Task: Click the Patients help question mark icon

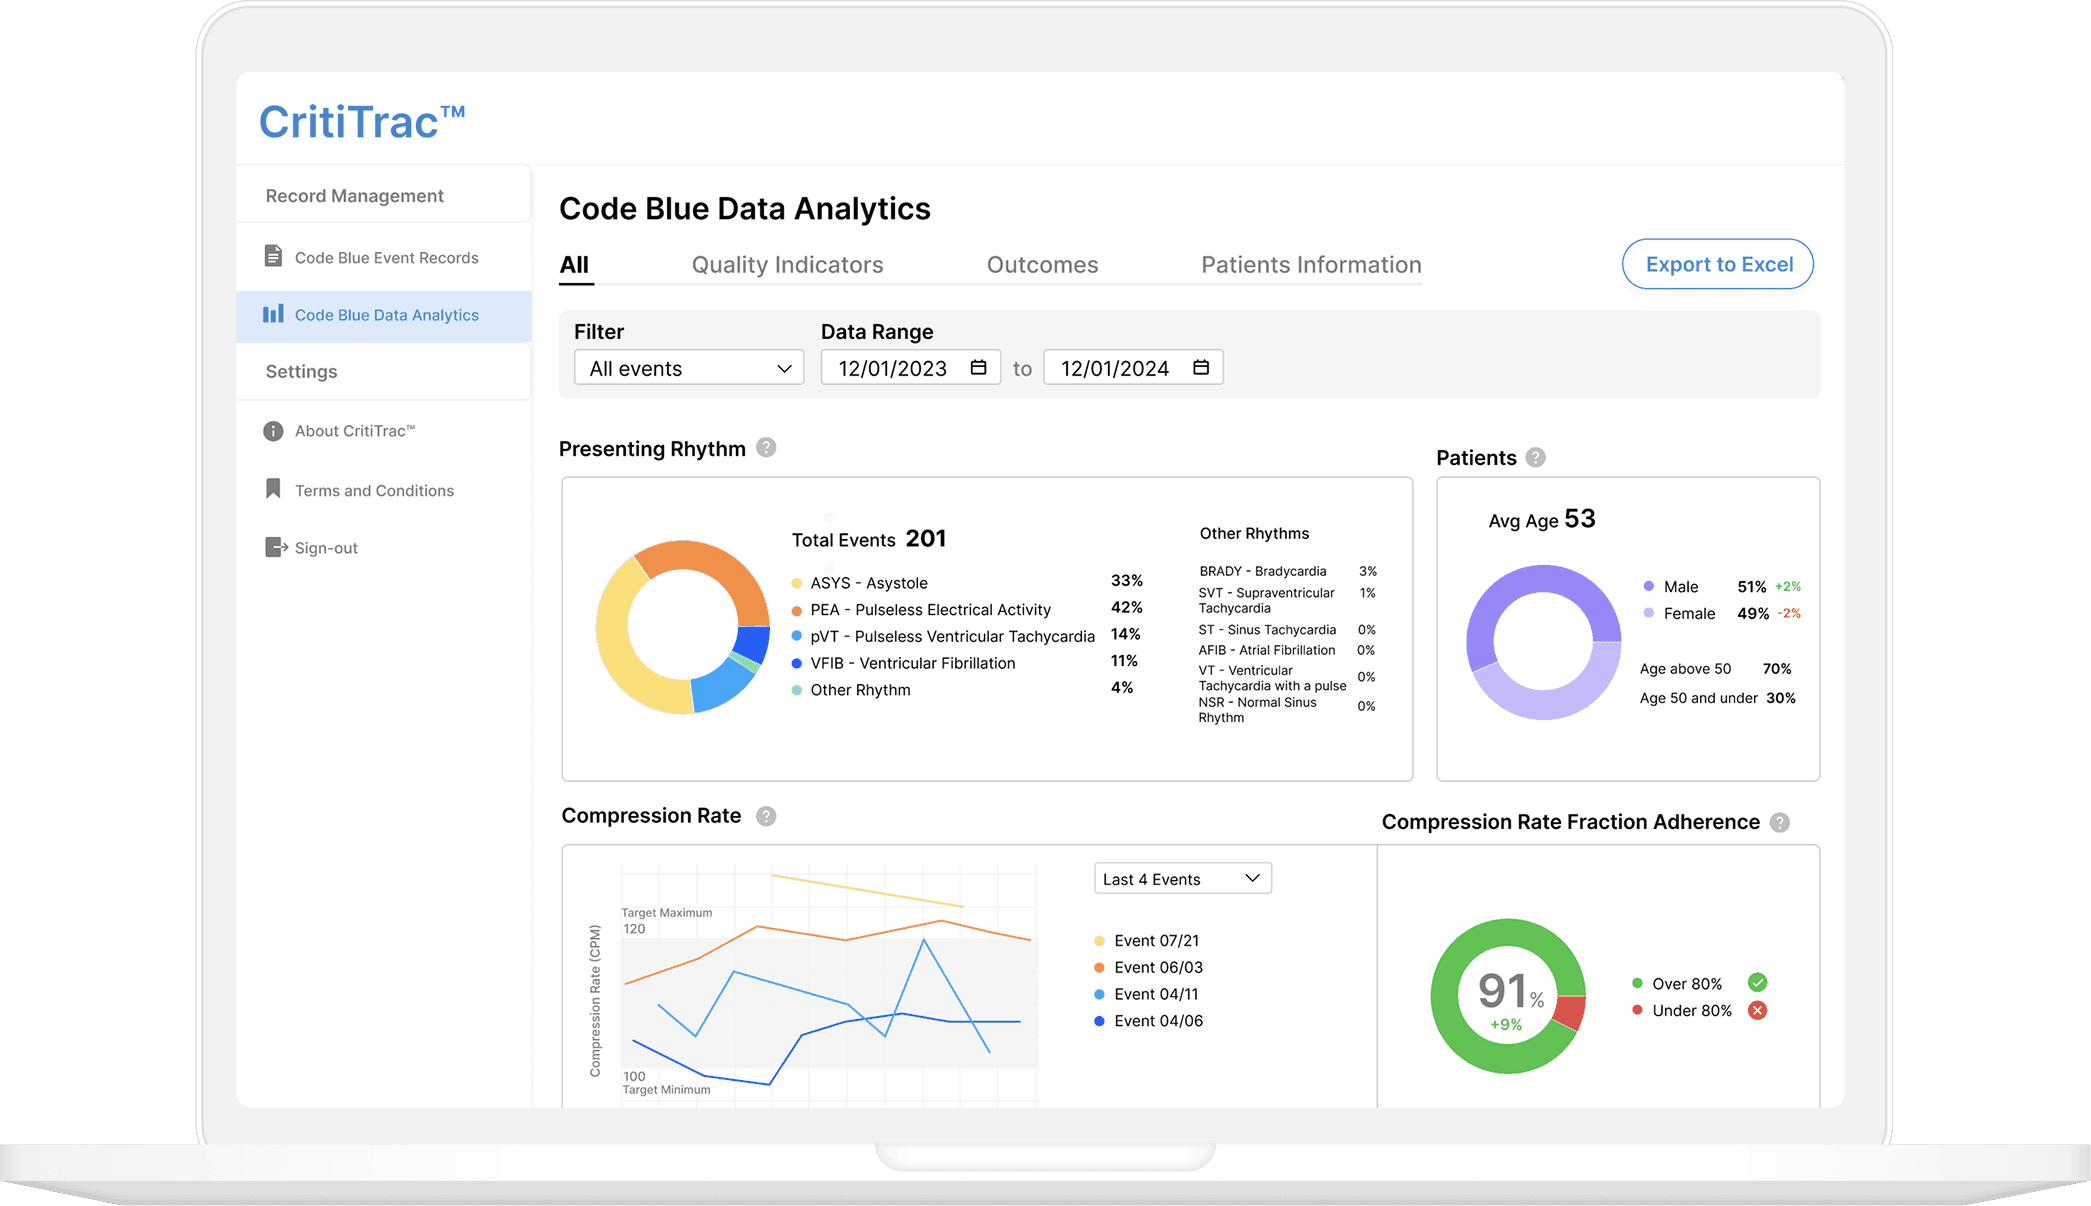Action: point(1536,458)
